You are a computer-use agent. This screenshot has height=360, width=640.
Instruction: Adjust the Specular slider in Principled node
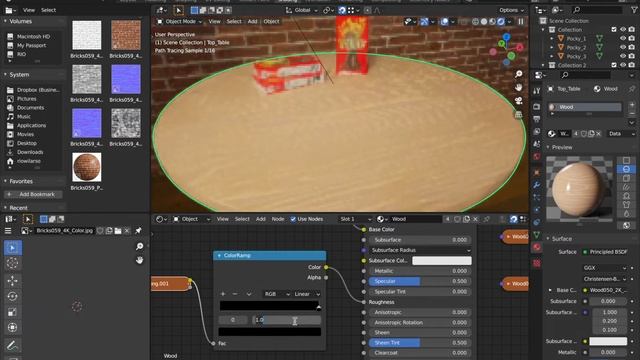point(420,281)
